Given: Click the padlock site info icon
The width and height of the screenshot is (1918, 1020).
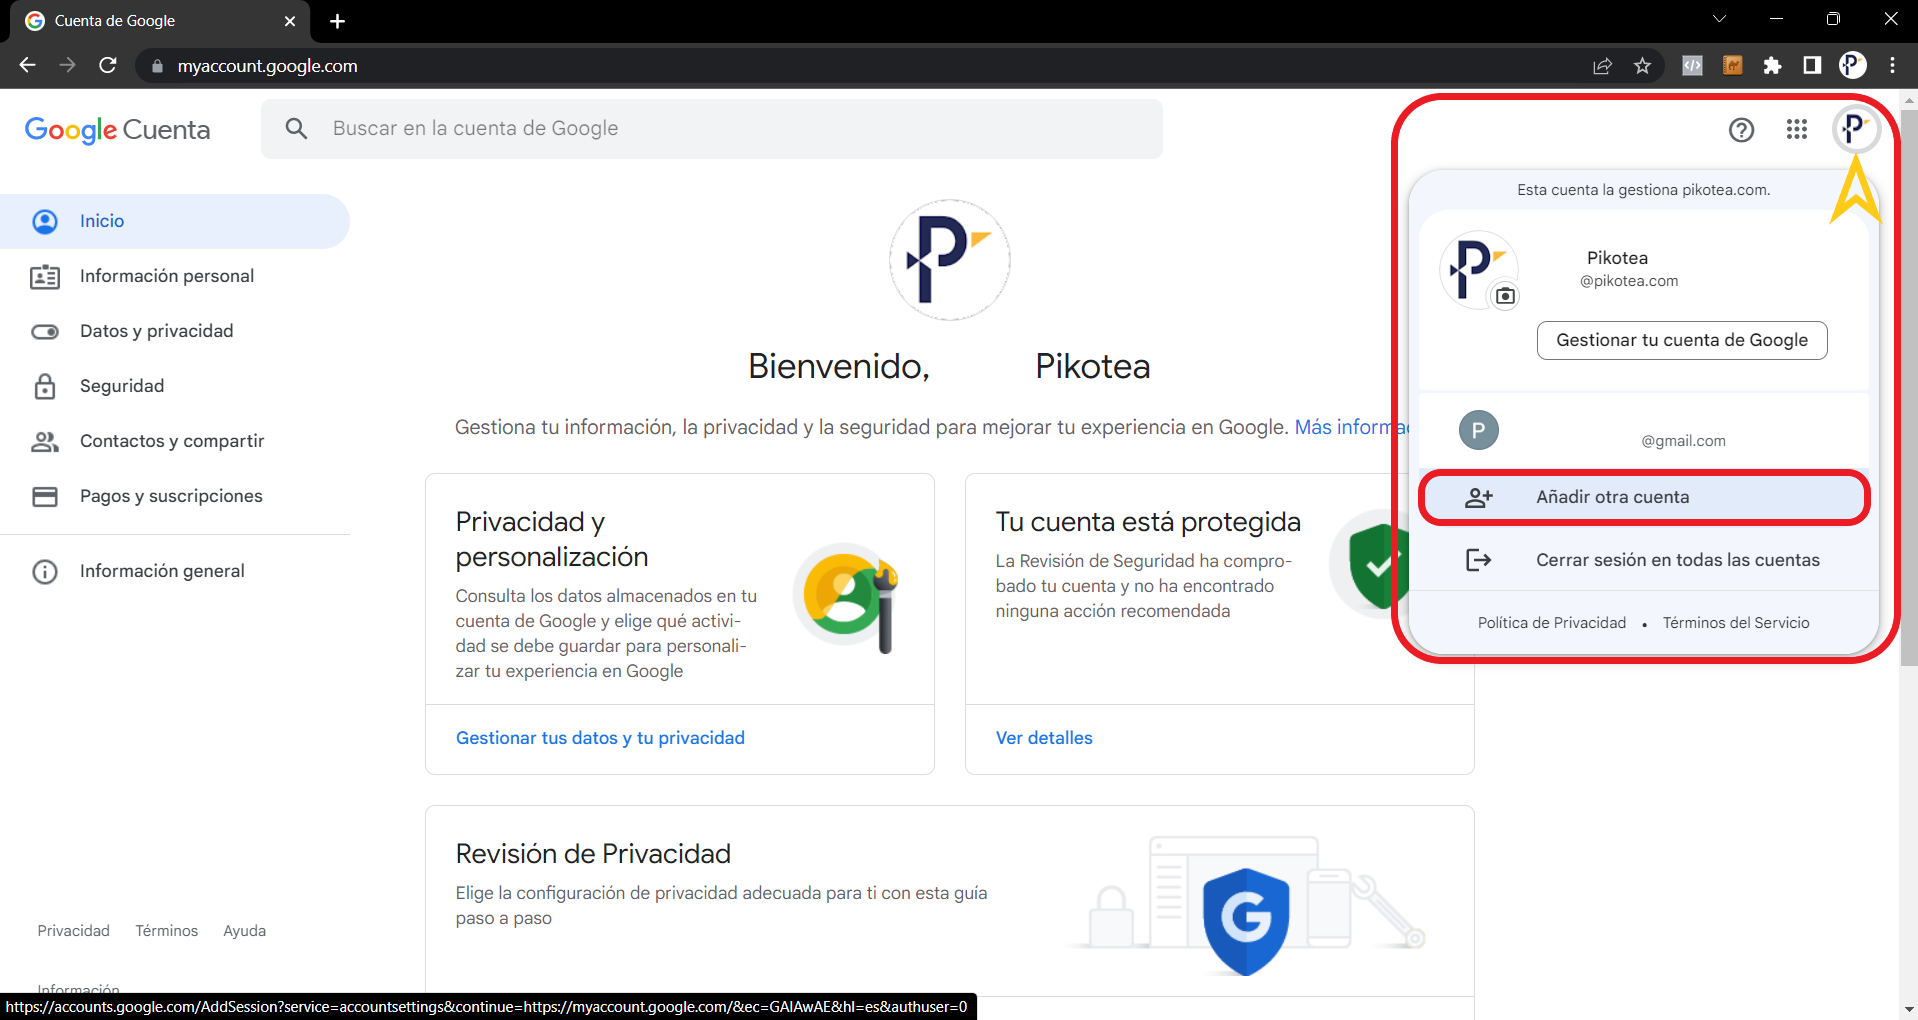Looking at the screenshot, I should pos(157,66).
